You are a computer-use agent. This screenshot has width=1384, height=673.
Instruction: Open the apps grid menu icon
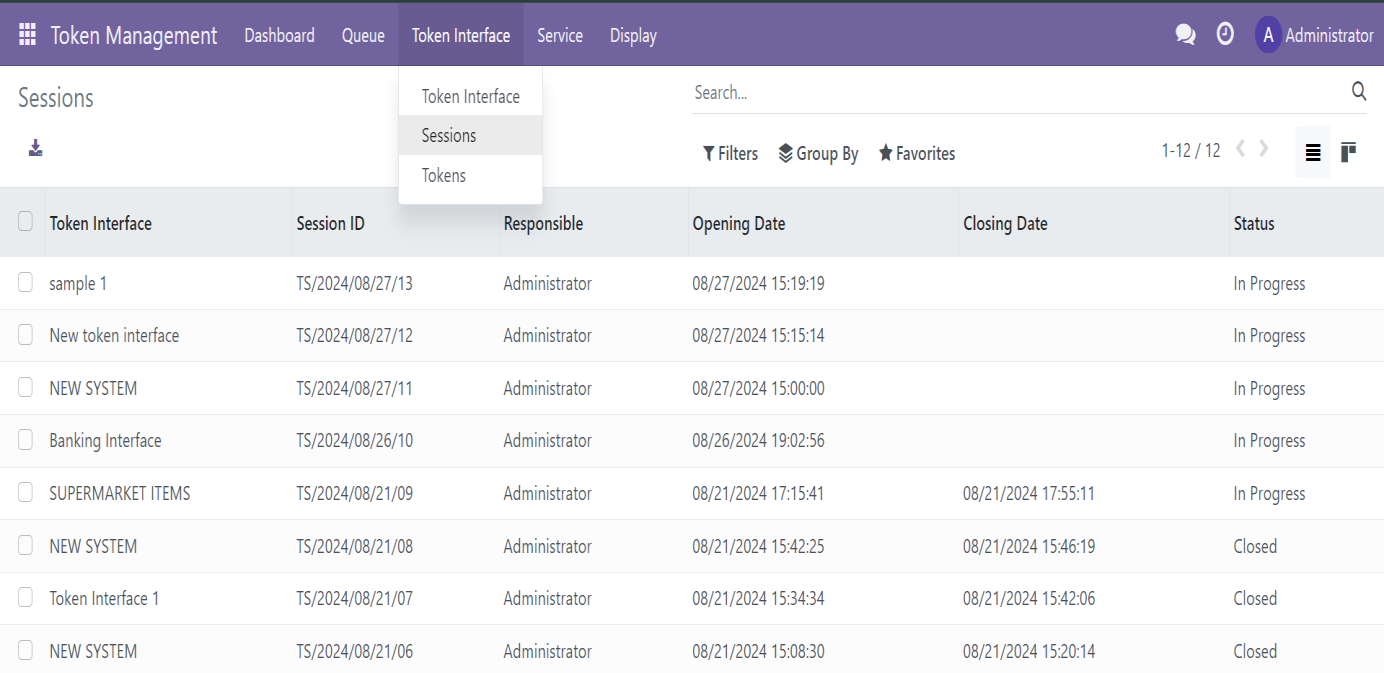pyautogui.click(x=27, y=35)
